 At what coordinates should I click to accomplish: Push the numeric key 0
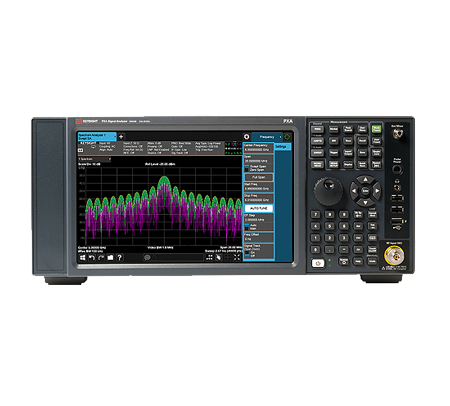(315, 249)
